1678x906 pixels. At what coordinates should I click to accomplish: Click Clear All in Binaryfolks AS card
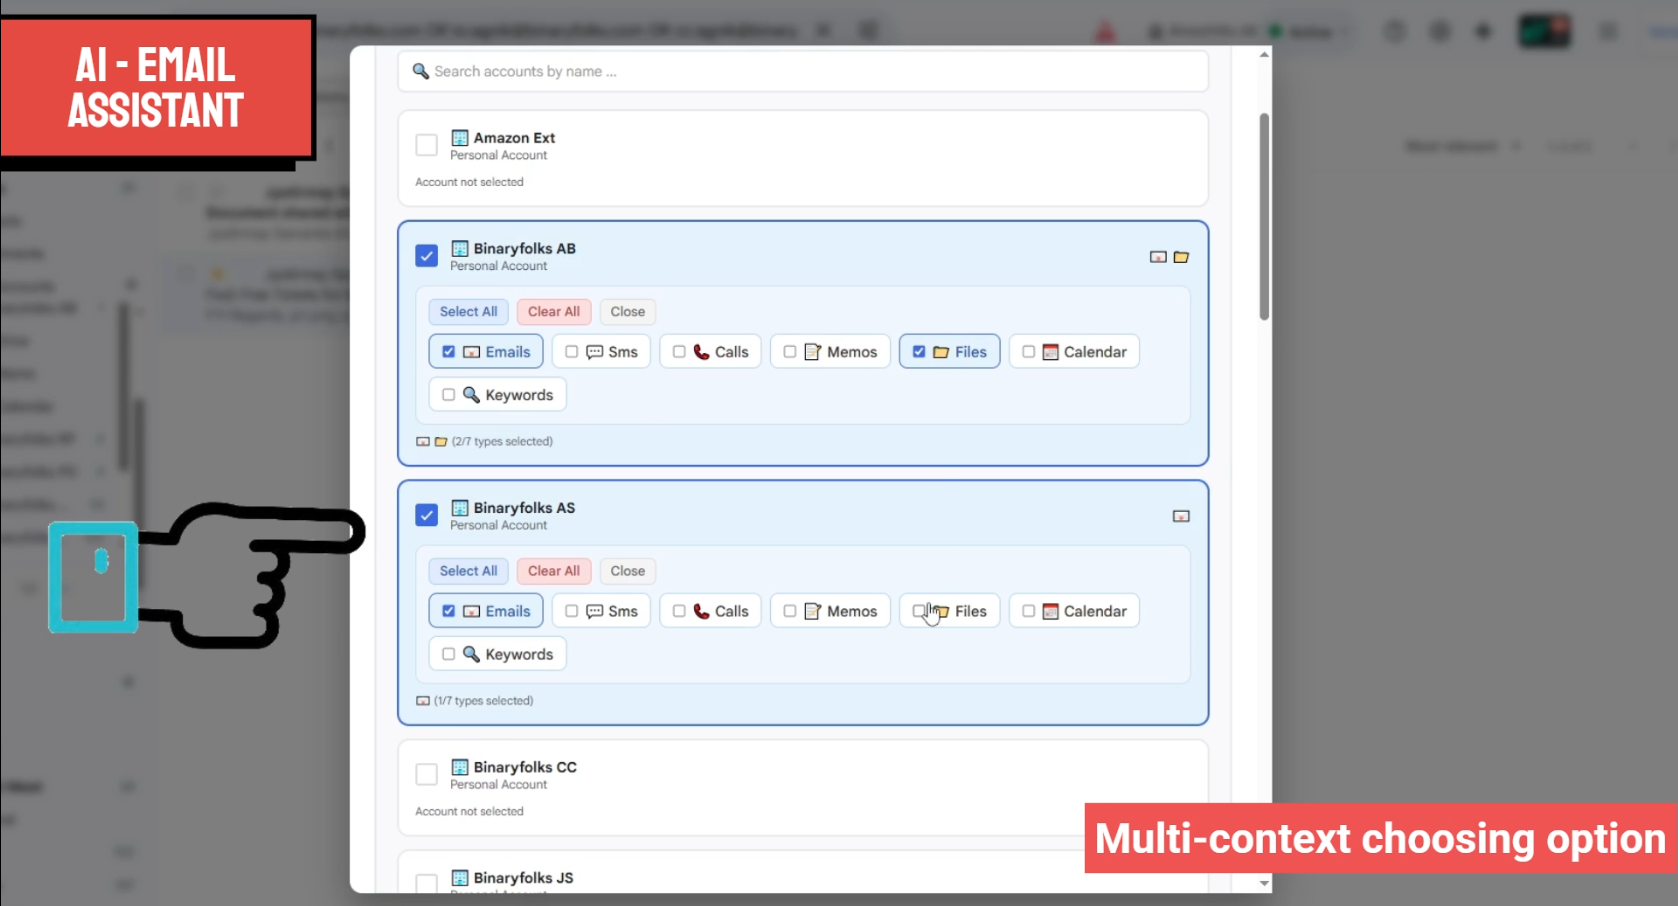click(554, 571)
